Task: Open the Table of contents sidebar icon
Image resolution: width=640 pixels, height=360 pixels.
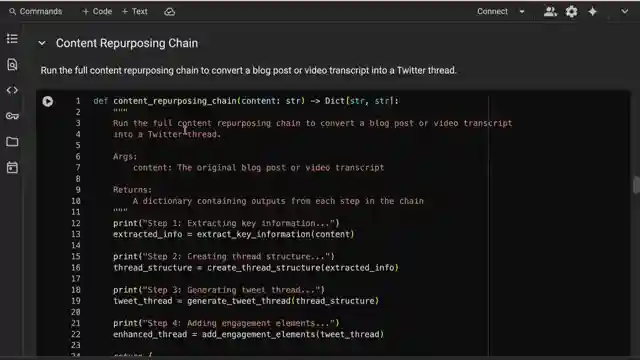Action: [12, 39]
